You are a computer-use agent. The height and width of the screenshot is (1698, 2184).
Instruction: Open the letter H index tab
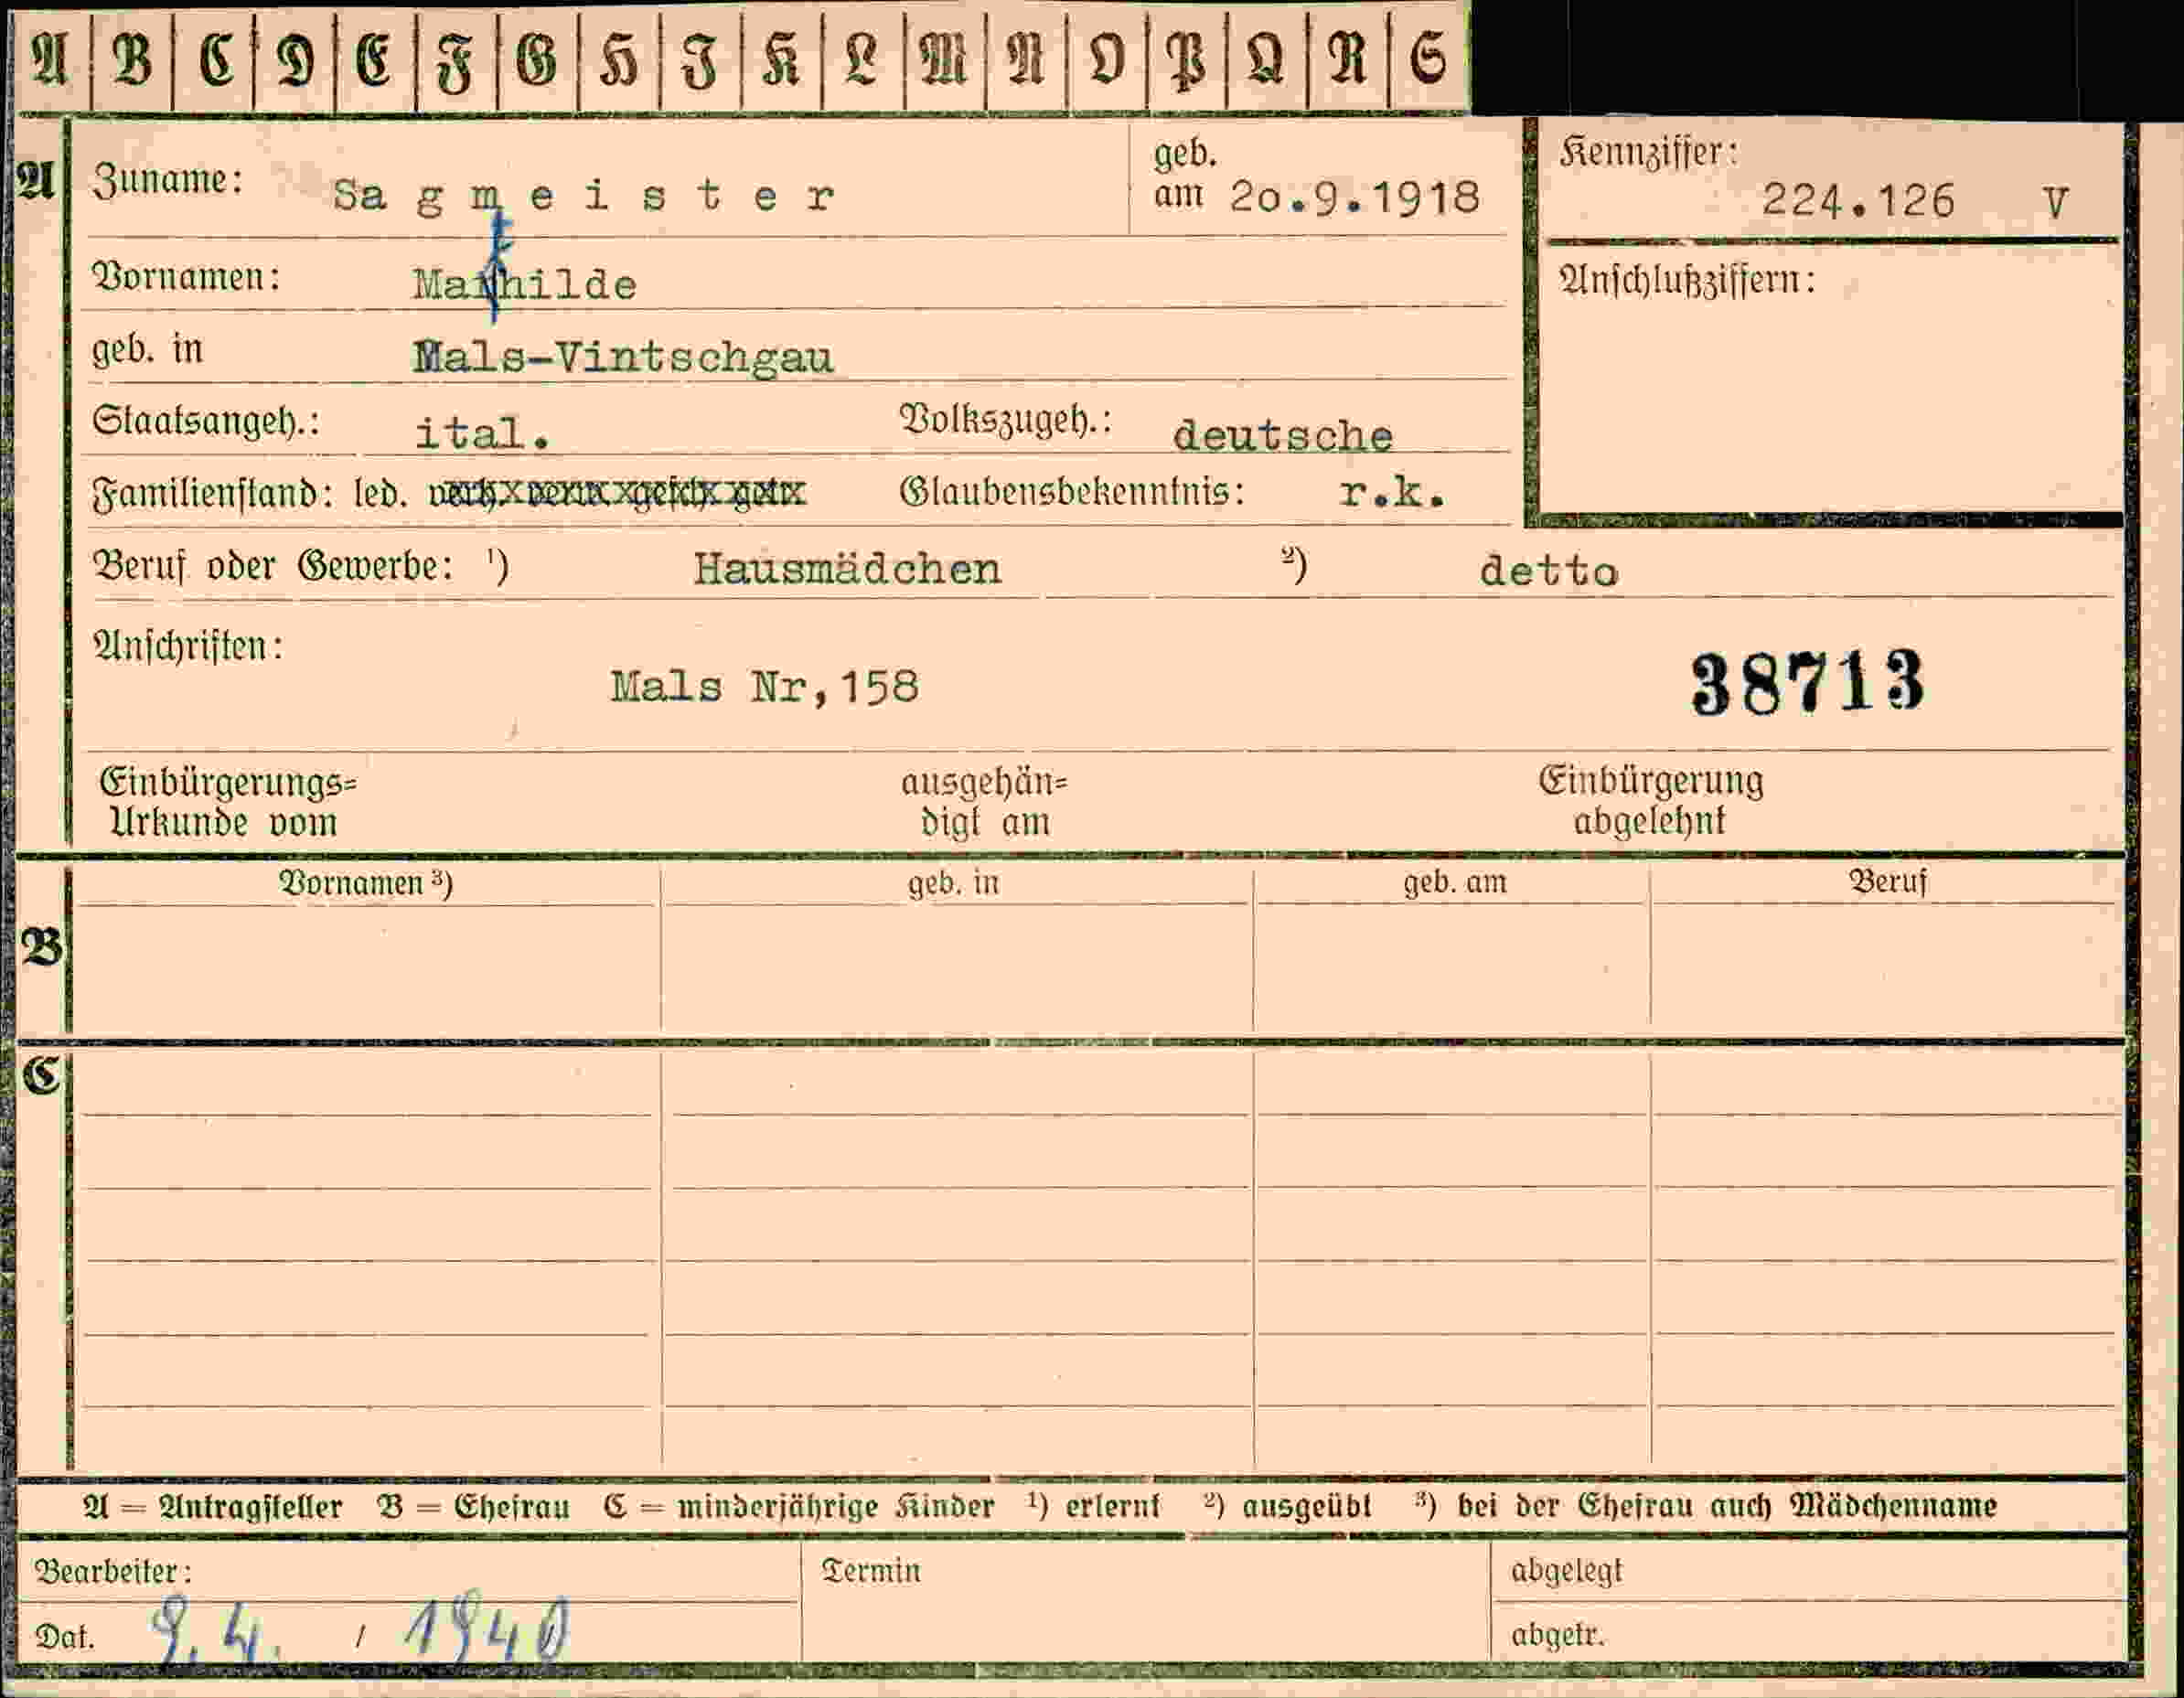click(x=620, y=60)
